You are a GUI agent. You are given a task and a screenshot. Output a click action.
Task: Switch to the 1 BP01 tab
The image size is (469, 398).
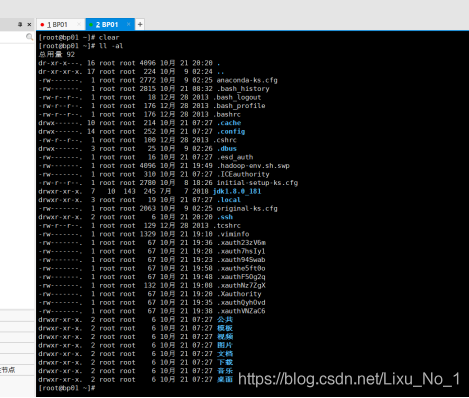[x=60, y=24]
